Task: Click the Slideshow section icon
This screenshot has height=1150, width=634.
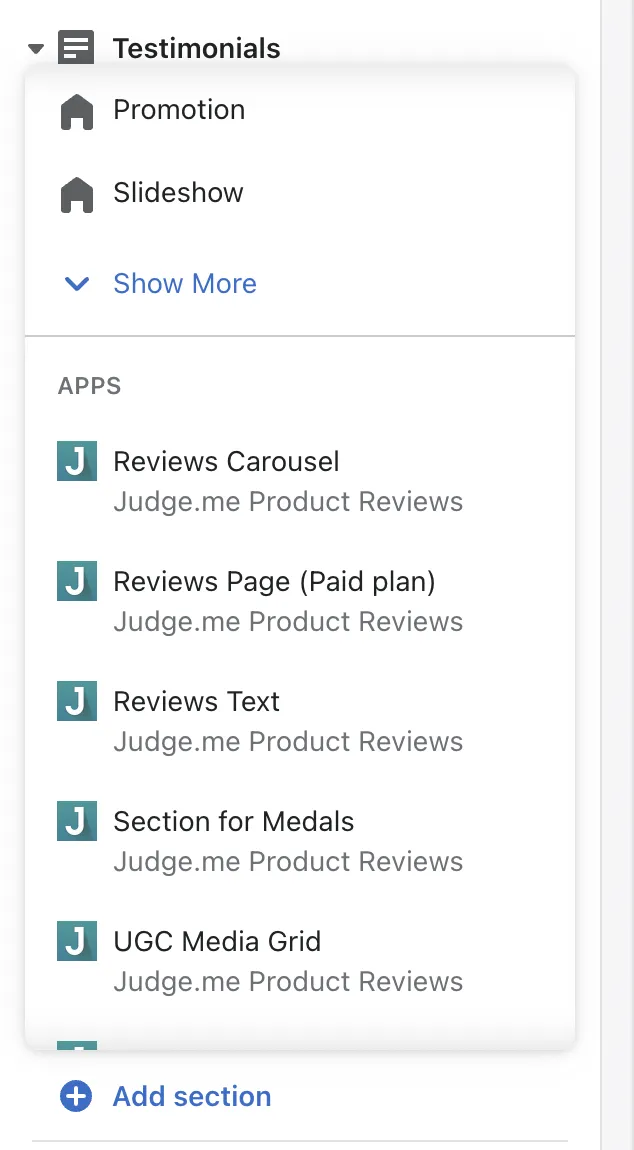Action: [77, 195]
